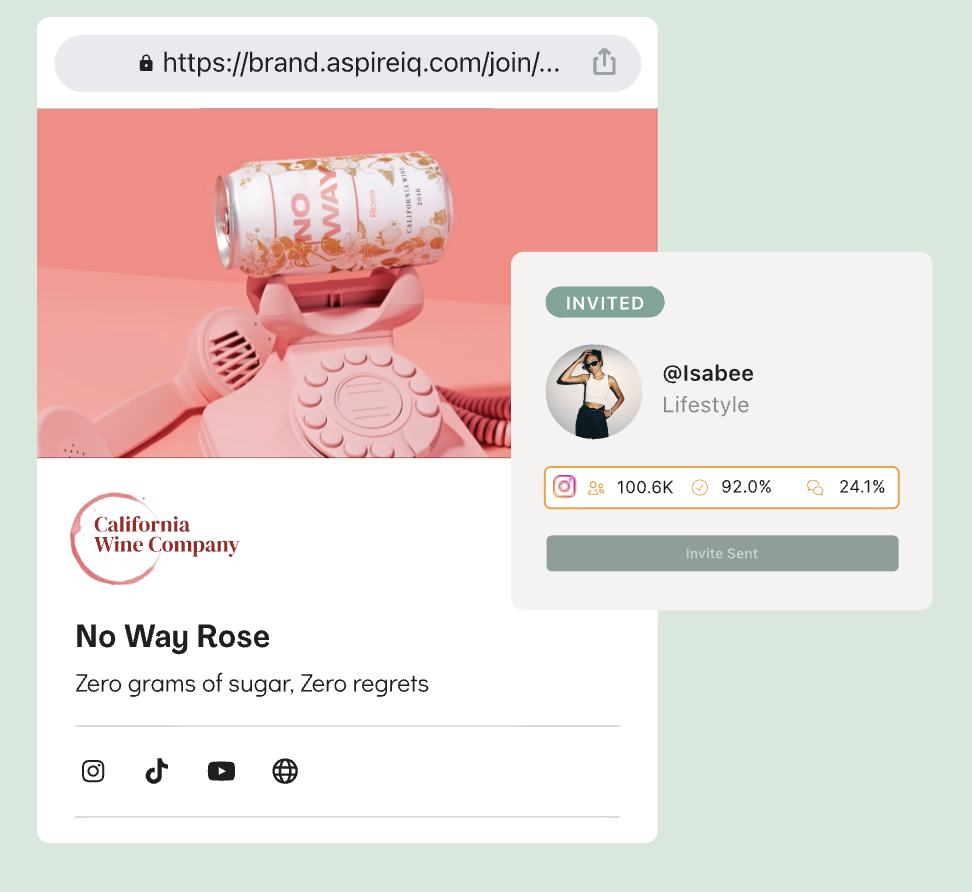Image resolution: width=972 pixels, height=892 pixels.
Task: Click the comments icon beside 24.1%
Action: [815, 488]
